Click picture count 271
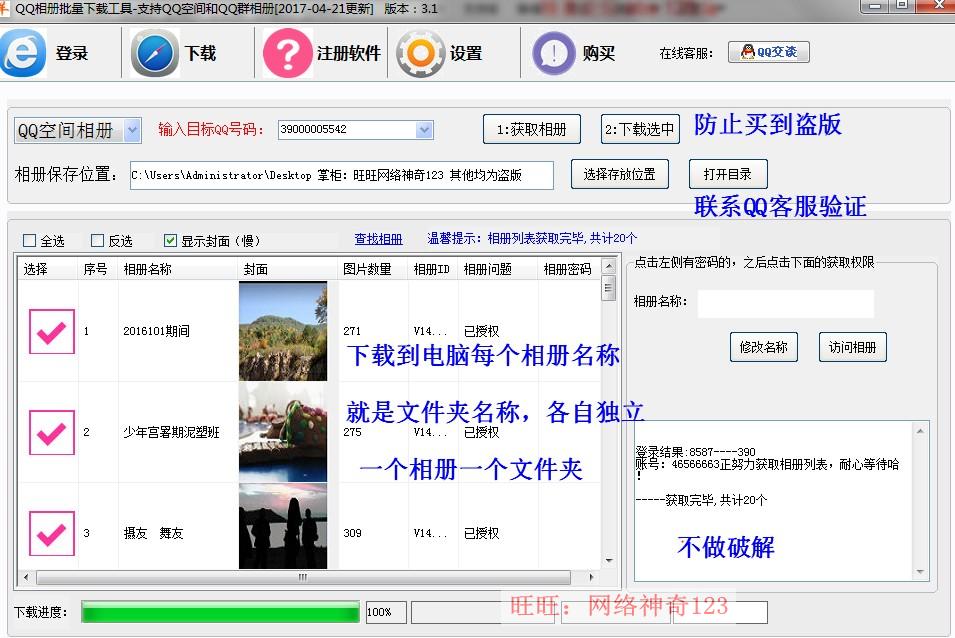The width and height of the screenshot is (955, 638). click(x=352, y=331)
